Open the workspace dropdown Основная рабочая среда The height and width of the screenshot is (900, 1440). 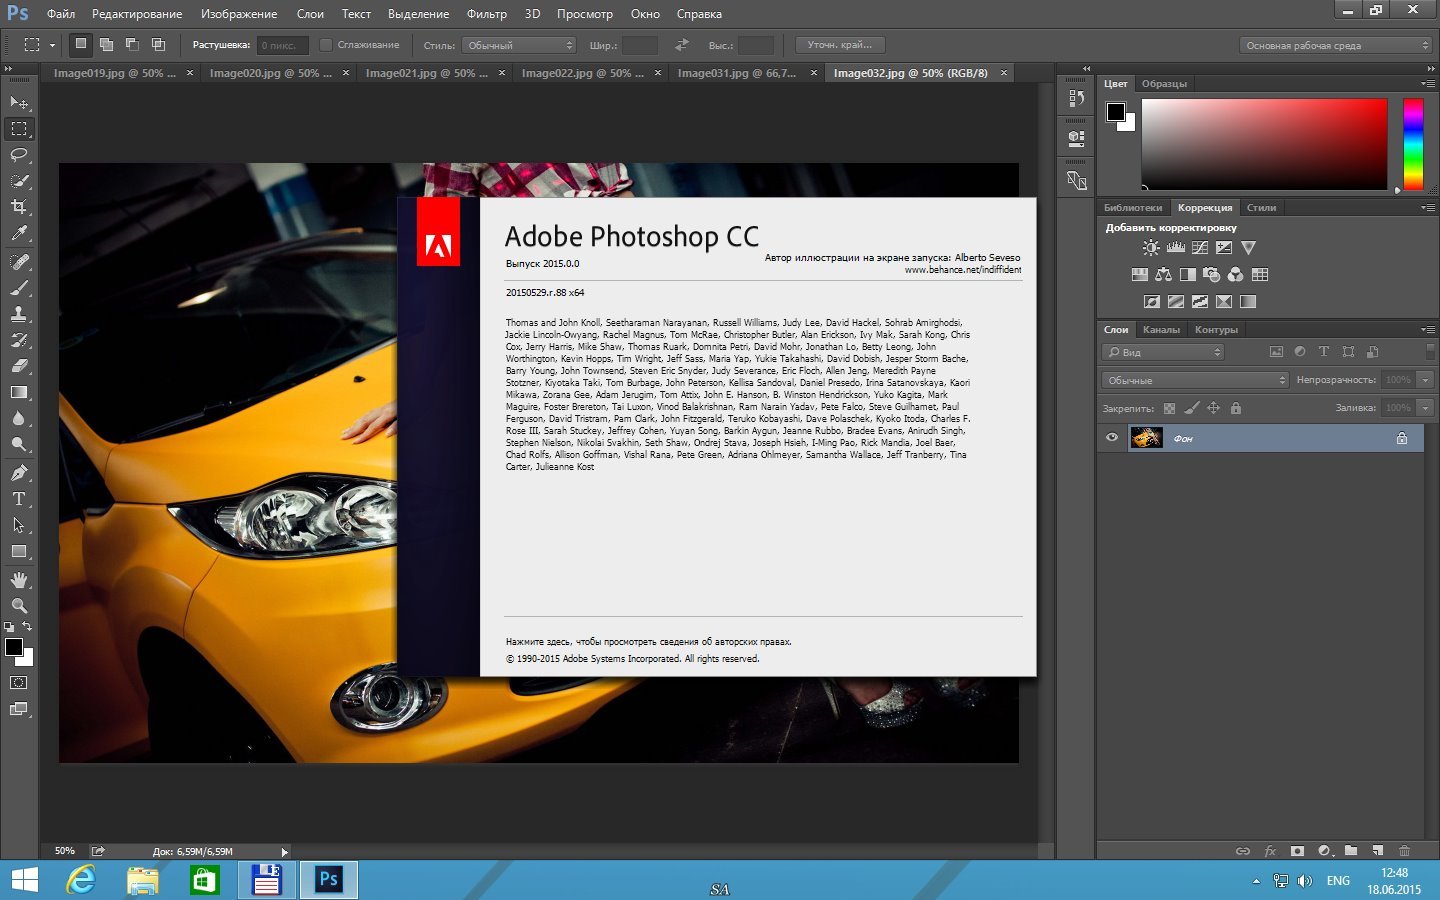pos(1336,45)
